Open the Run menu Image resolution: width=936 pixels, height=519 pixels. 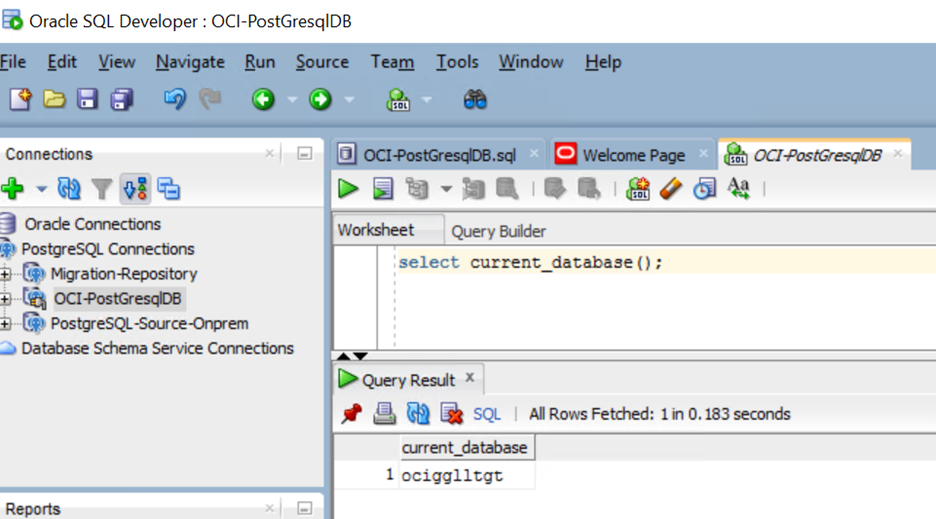pos(260,62)
